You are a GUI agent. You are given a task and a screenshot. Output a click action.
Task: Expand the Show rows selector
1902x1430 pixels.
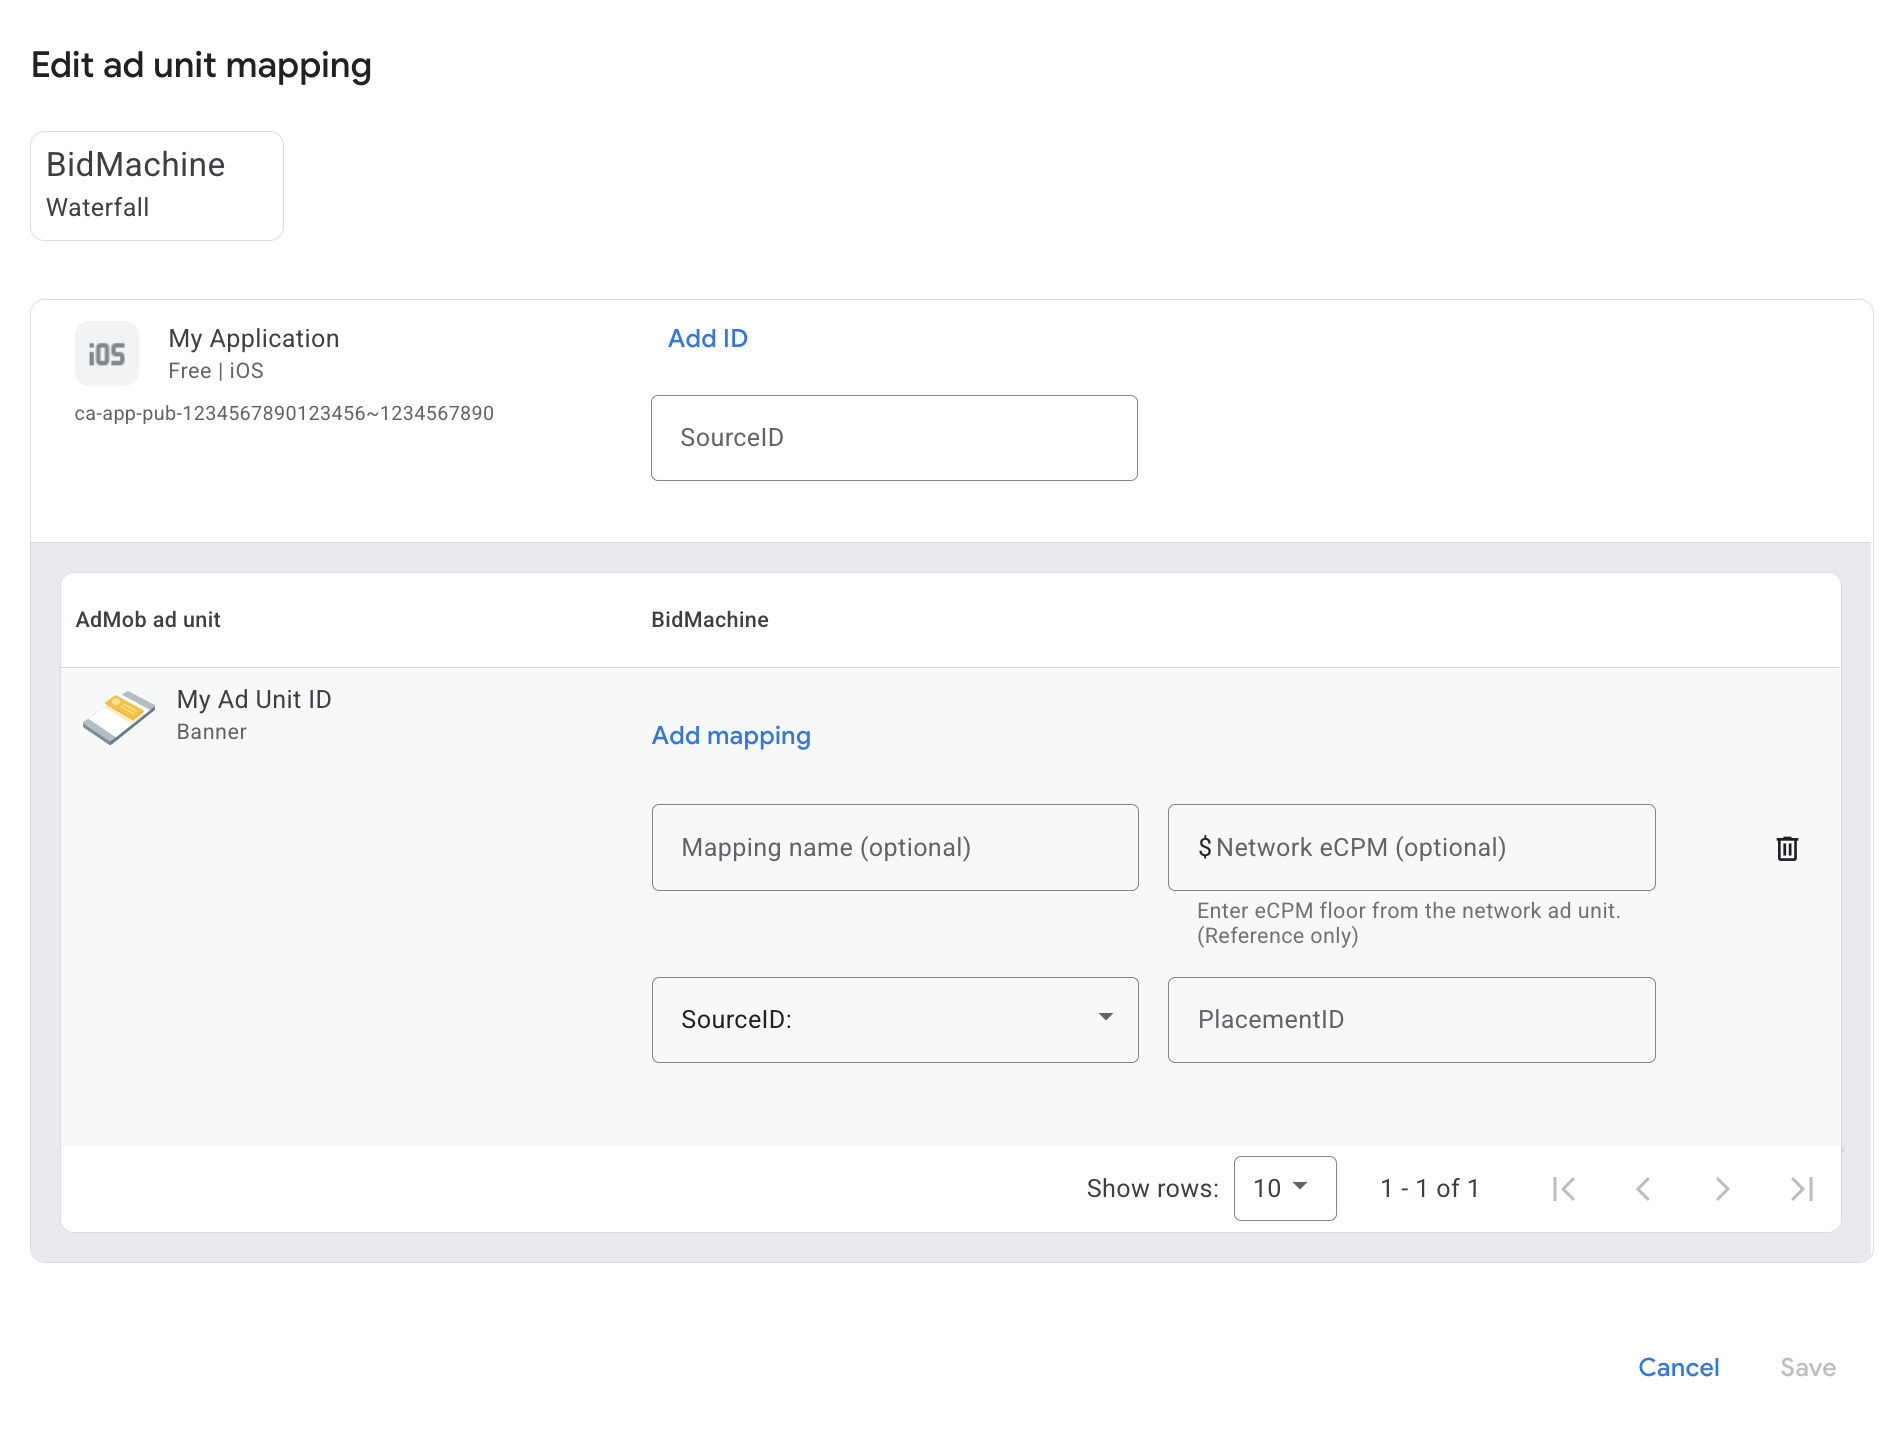tap(1284, 1188)
